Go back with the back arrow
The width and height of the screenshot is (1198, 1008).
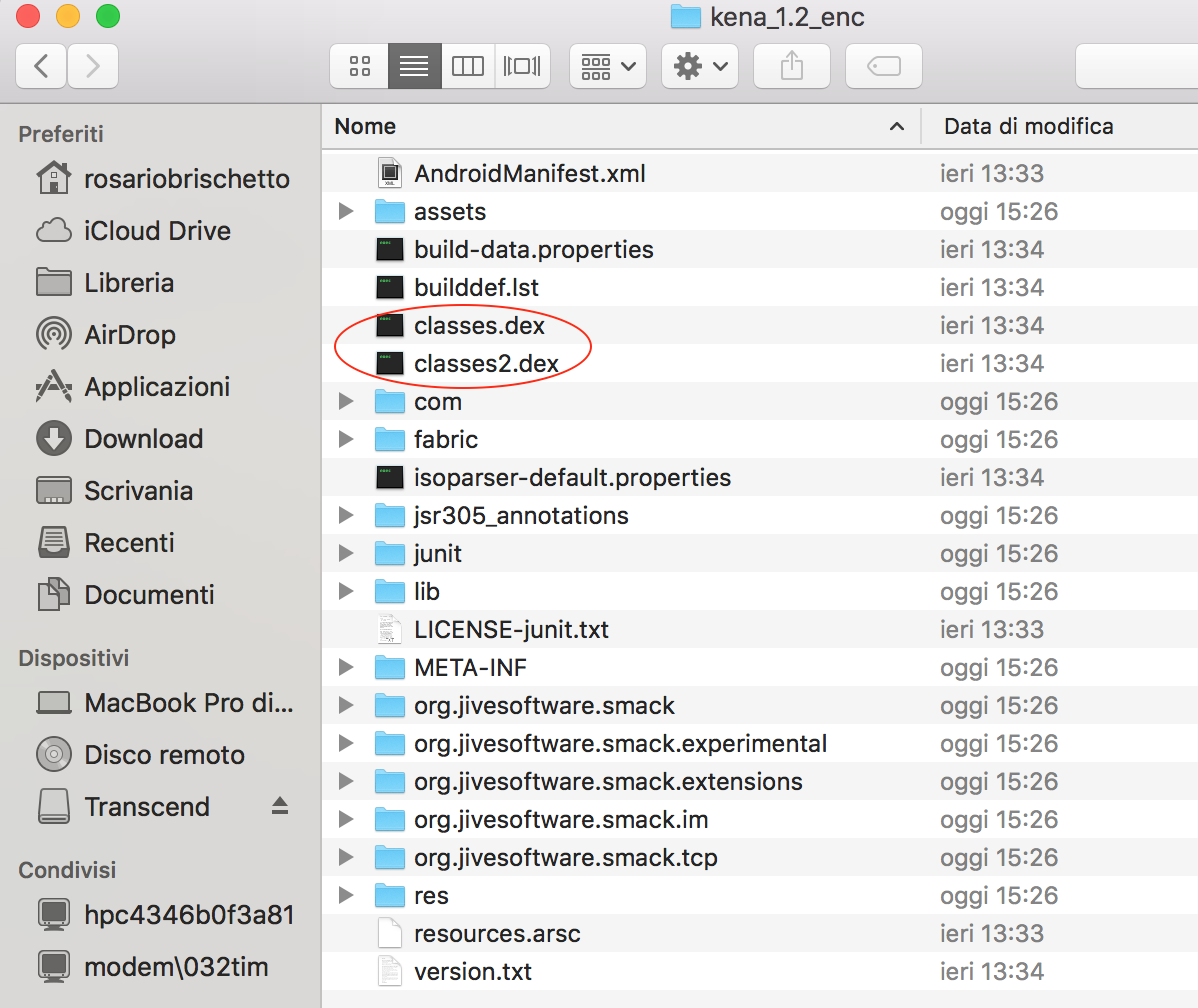coord(42,66)
